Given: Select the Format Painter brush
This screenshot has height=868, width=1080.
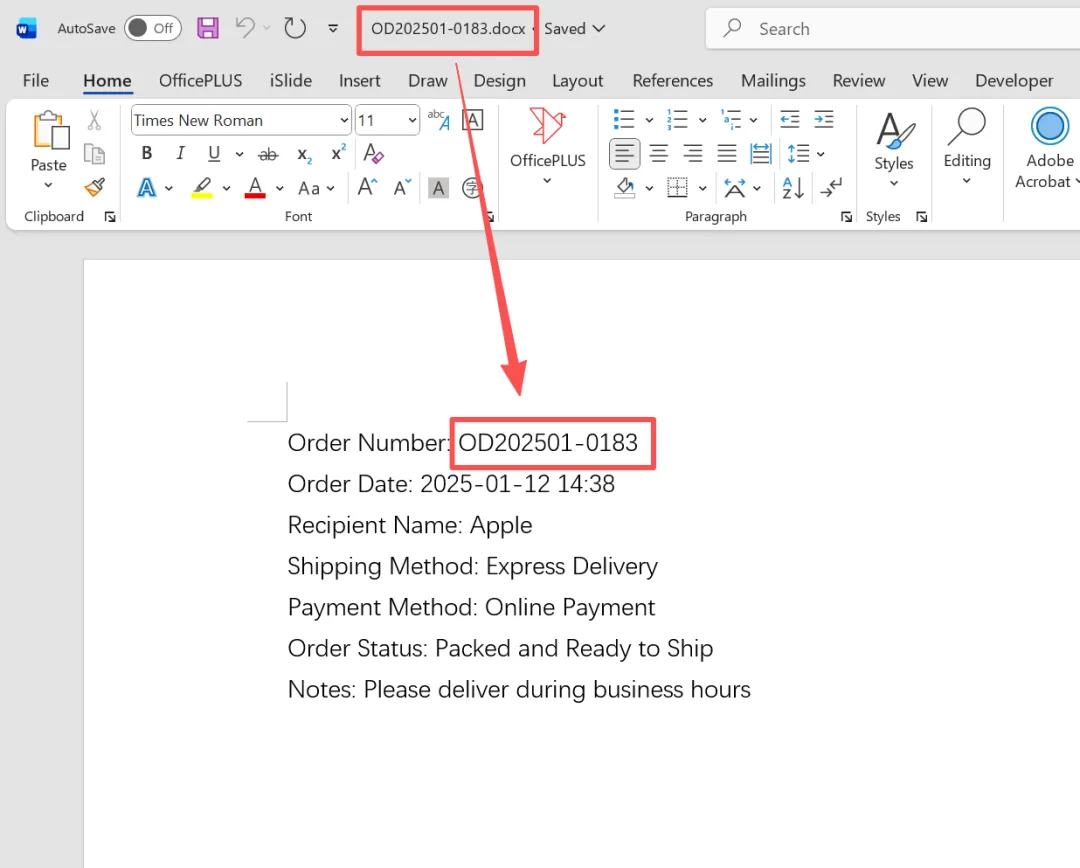Looking at the screenshot, I should click(94, 187).
